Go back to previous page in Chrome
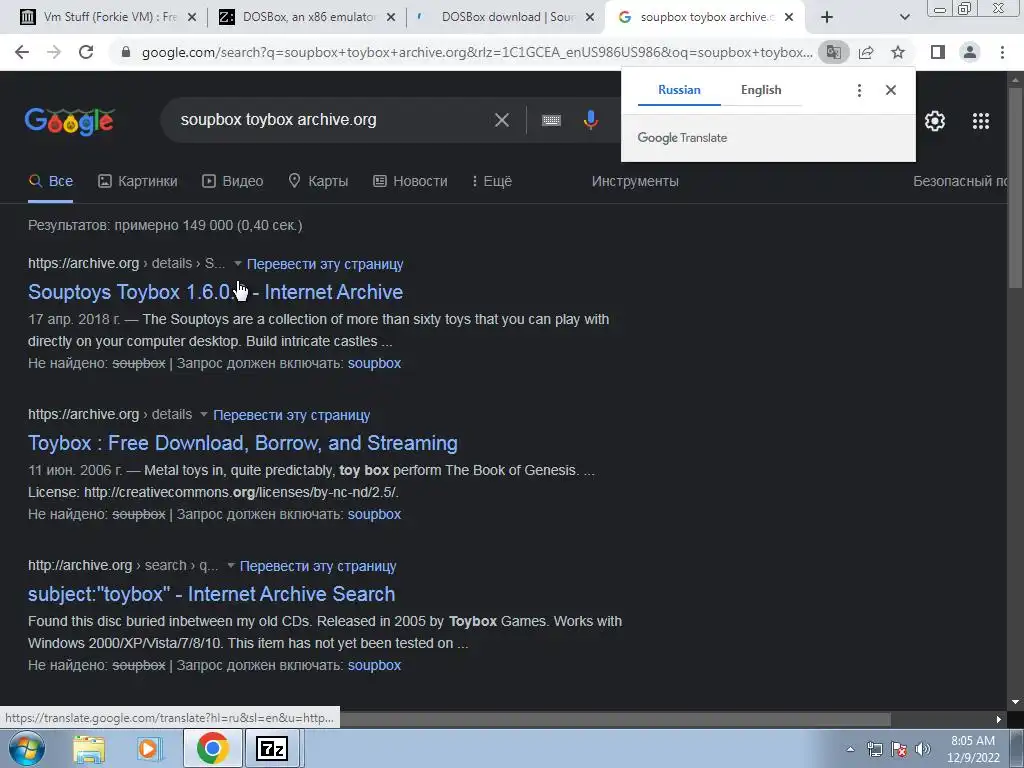This screenshot has height=768, width=1024. tap(22, 52)
